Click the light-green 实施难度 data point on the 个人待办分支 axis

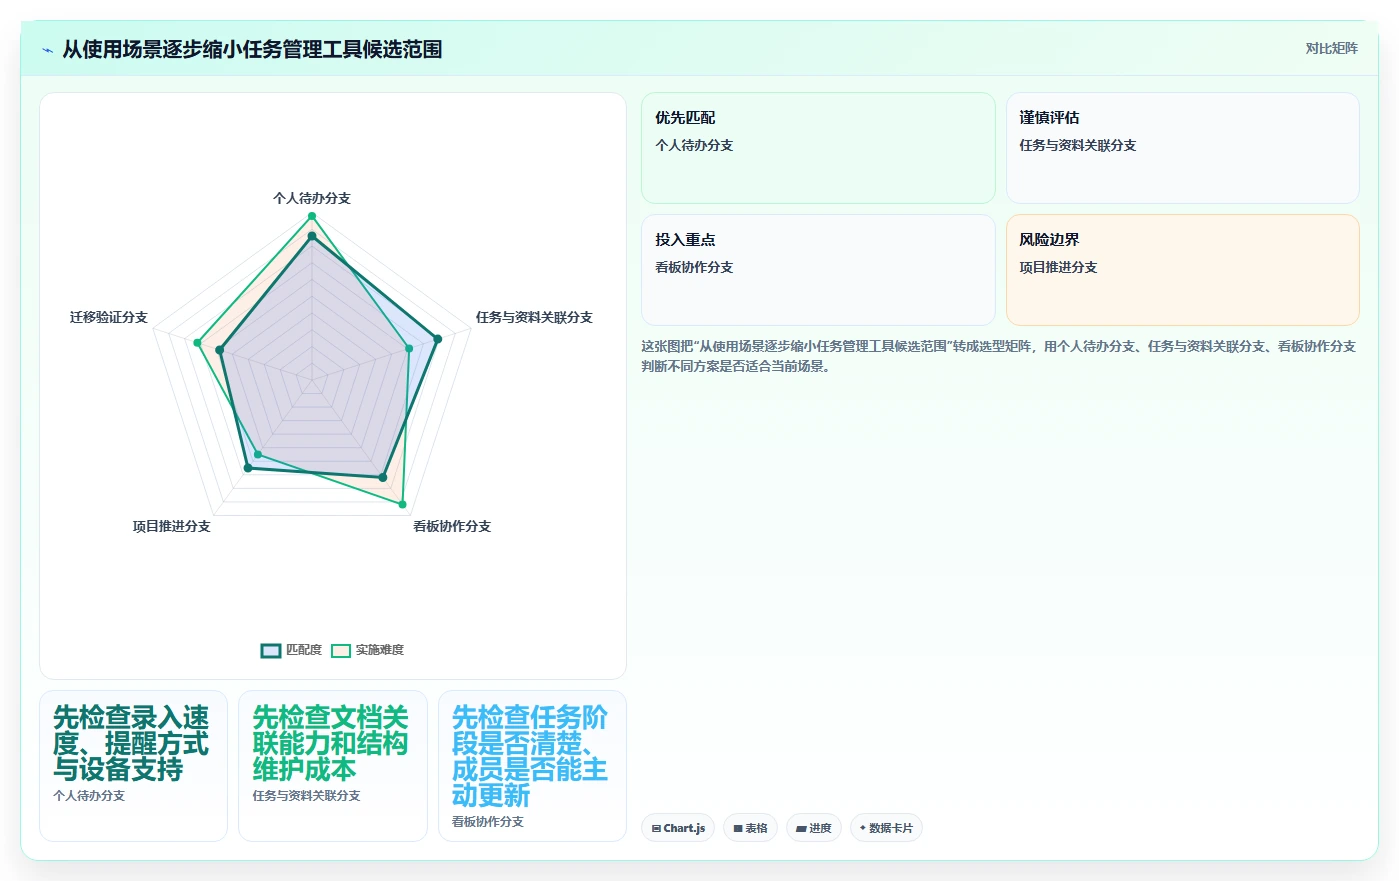(312, 216)
